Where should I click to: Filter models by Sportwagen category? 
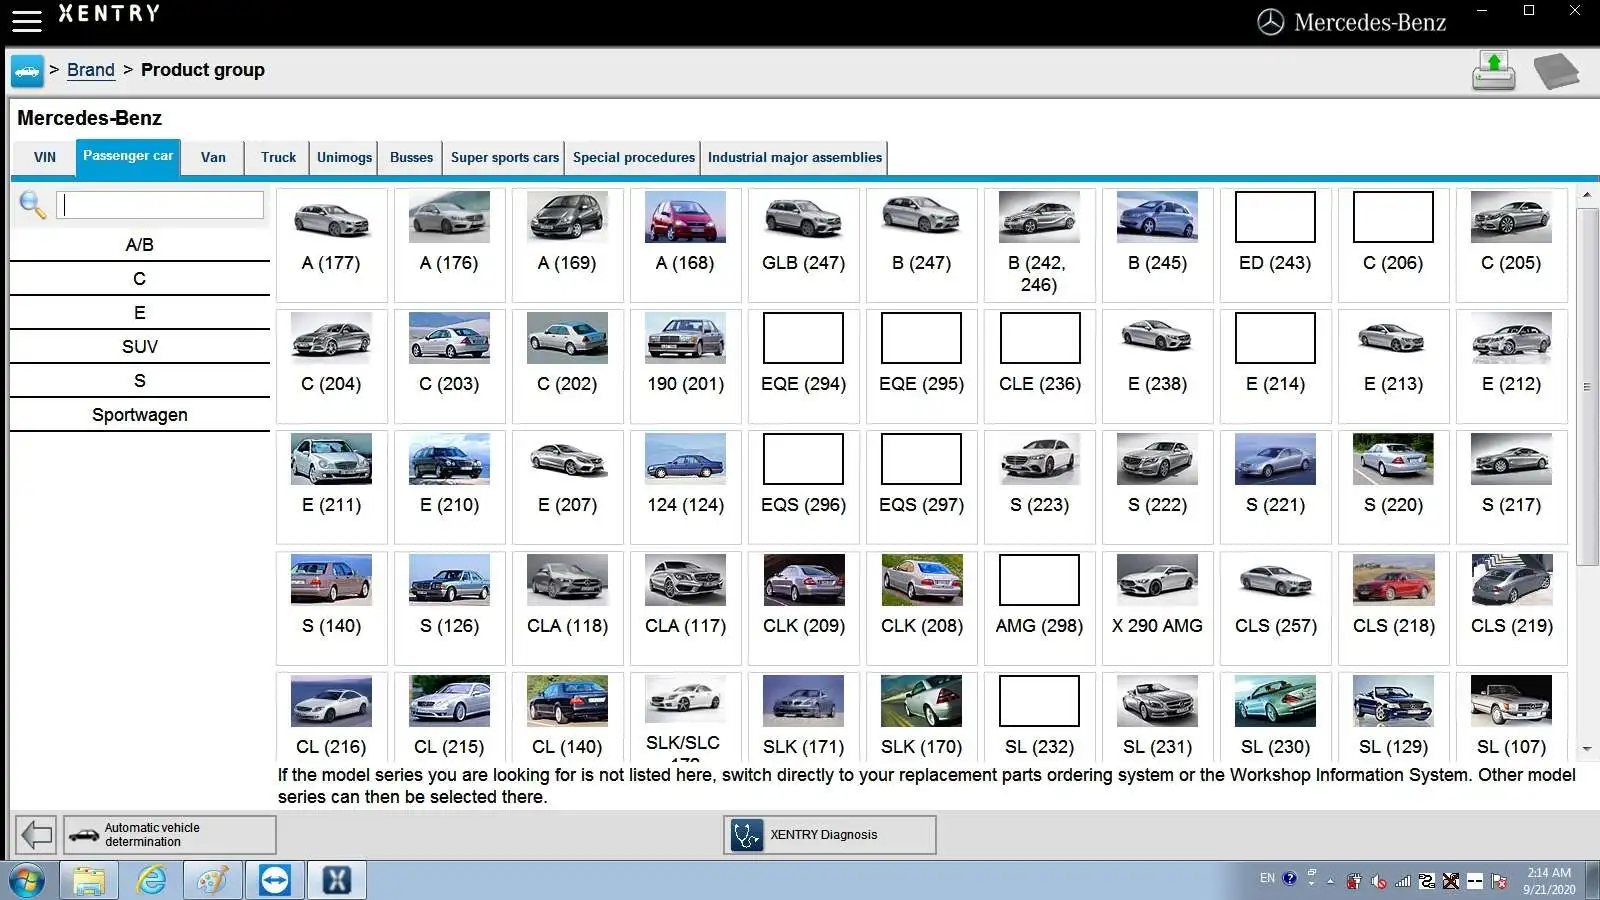140,415
